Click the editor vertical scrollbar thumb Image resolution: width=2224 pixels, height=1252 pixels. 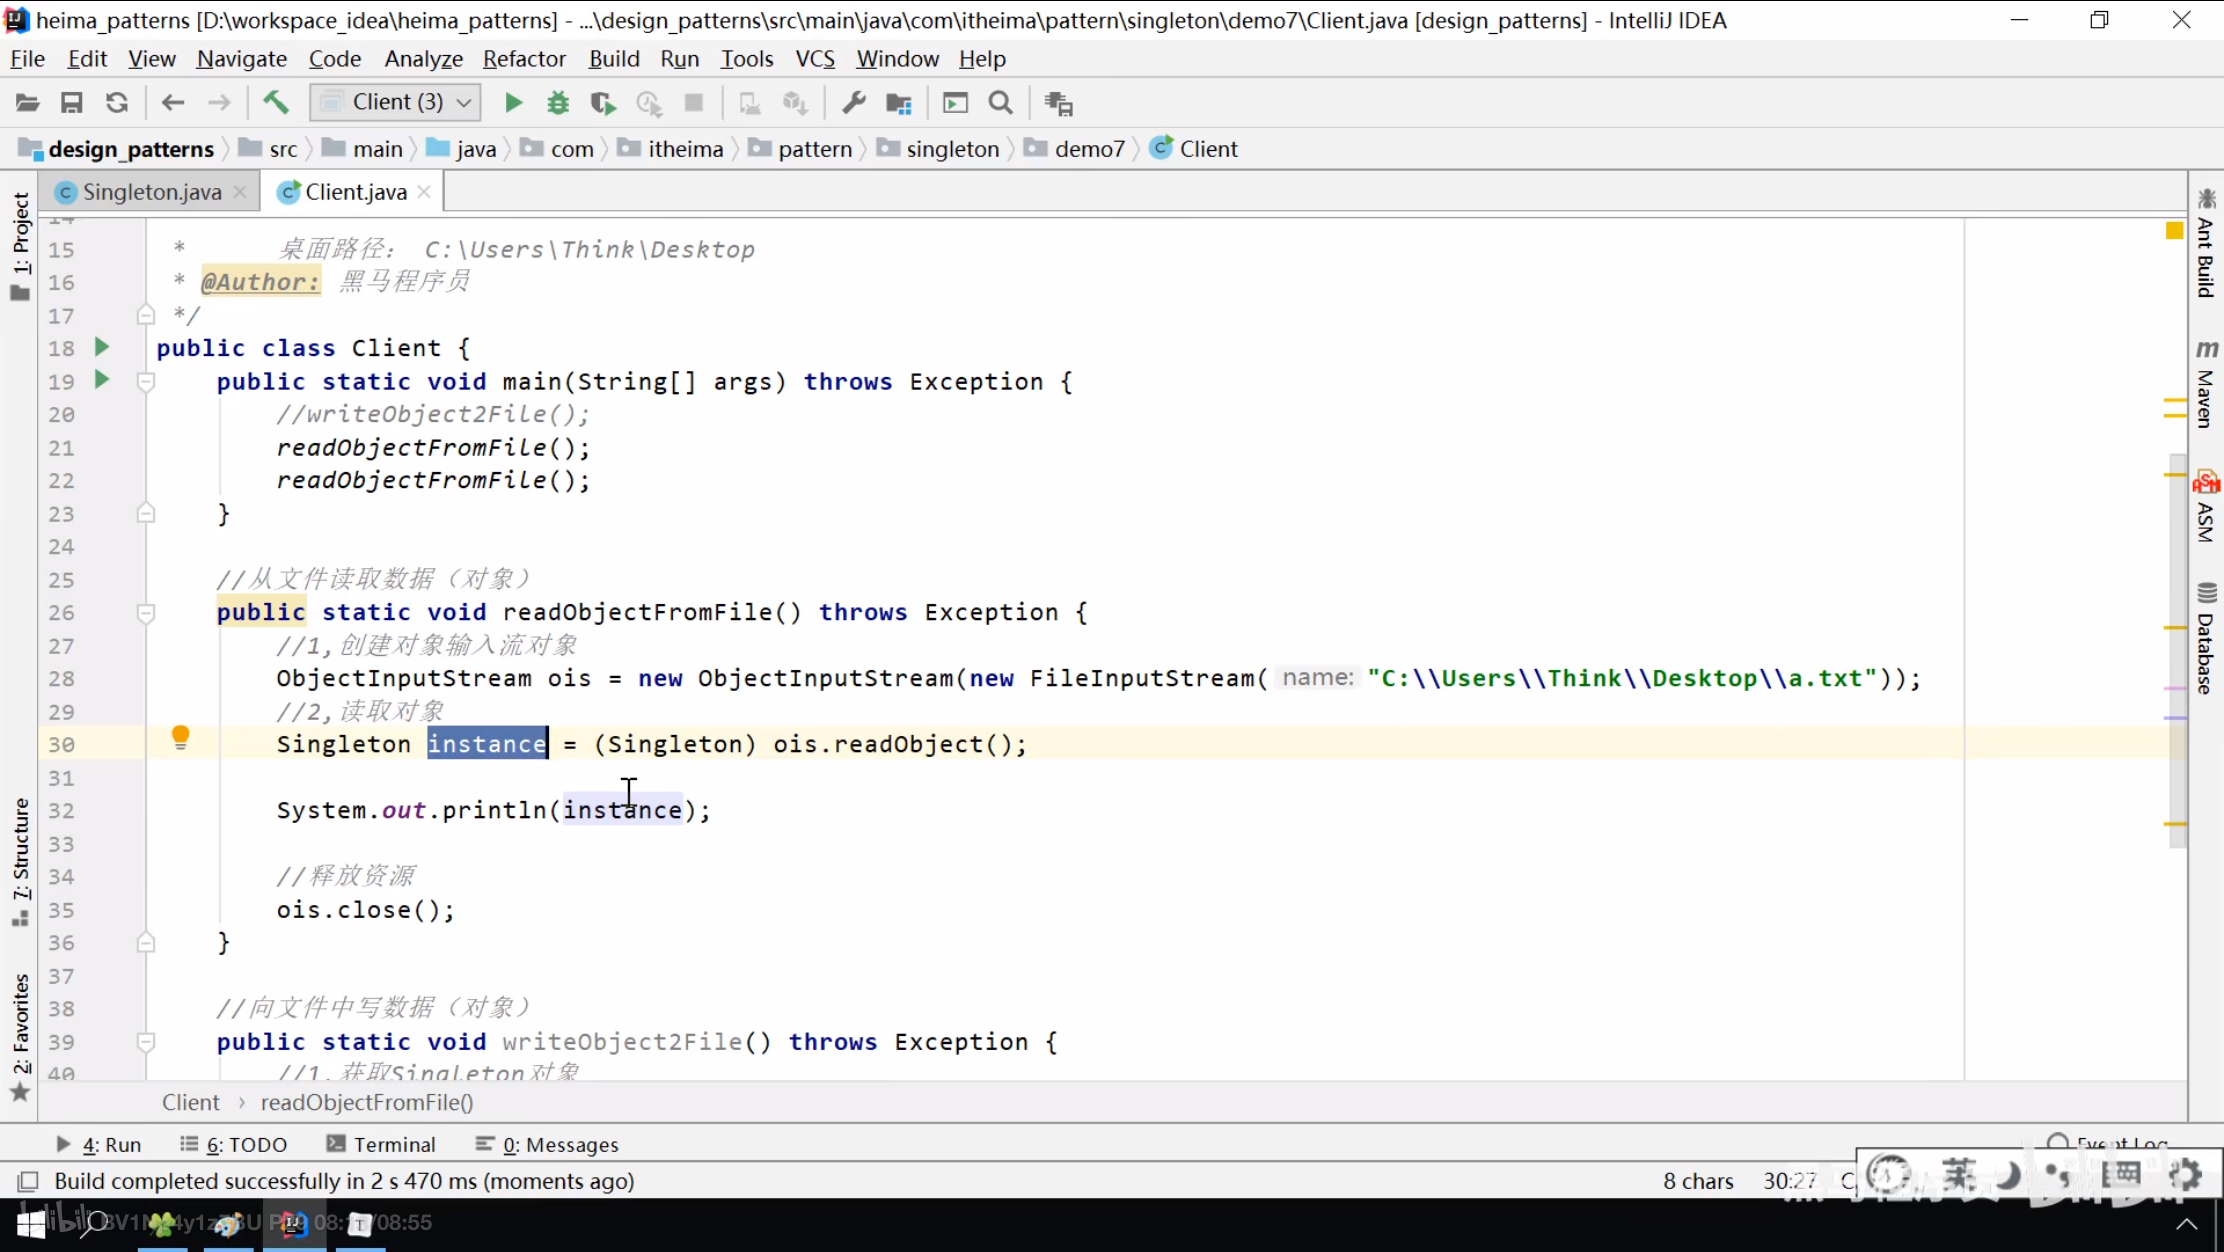pyautogui.click(x=2178, y=650)
